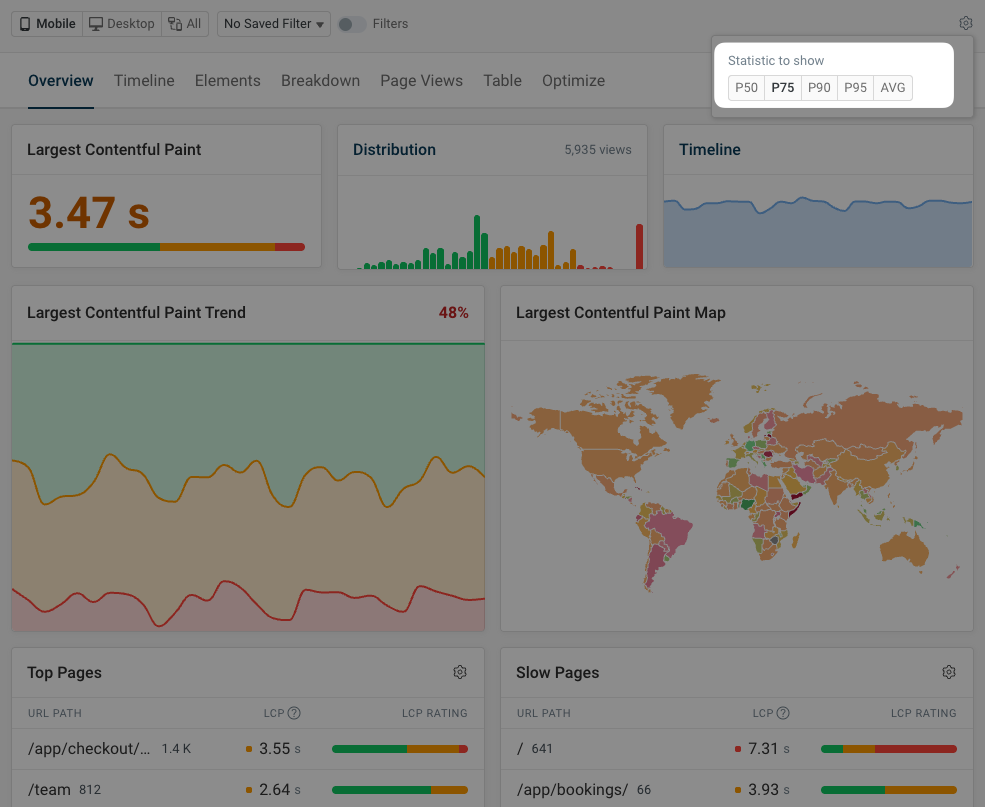
Task: Open the Breakdown tab
Action: point(320,81)
